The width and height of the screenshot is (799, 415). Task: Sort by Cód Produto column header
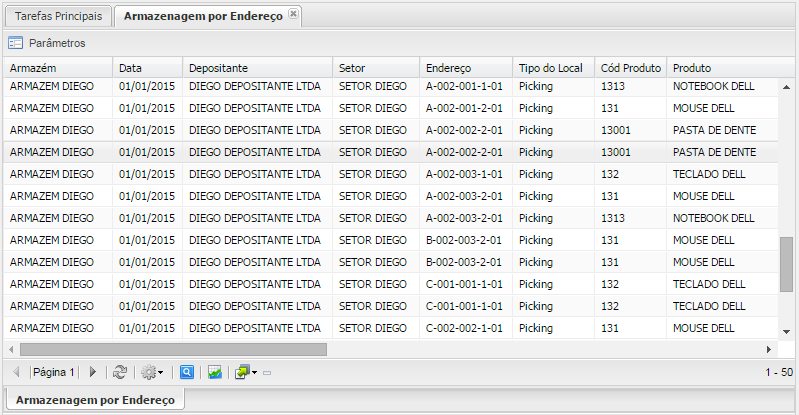630,68
